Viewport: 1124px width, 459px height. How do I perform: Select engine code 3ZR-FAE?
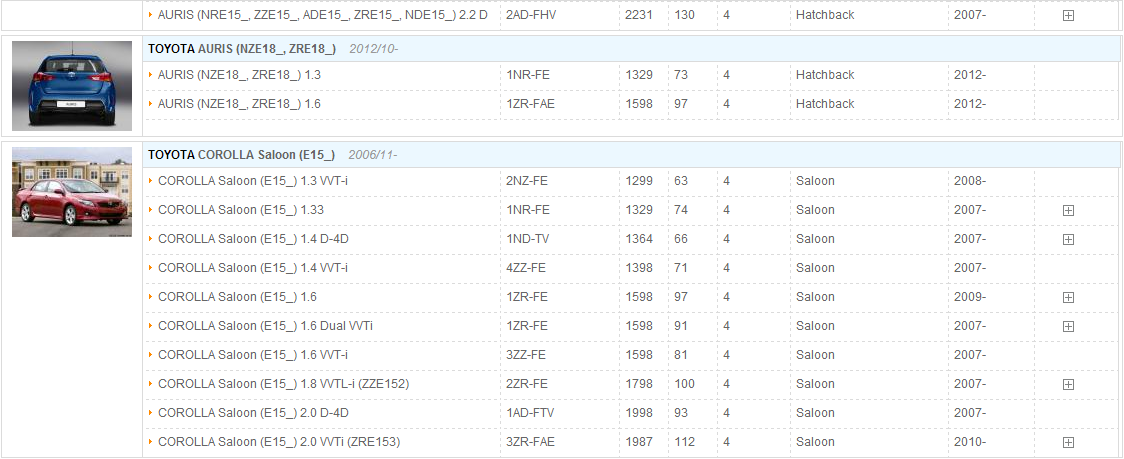(530, 442)
